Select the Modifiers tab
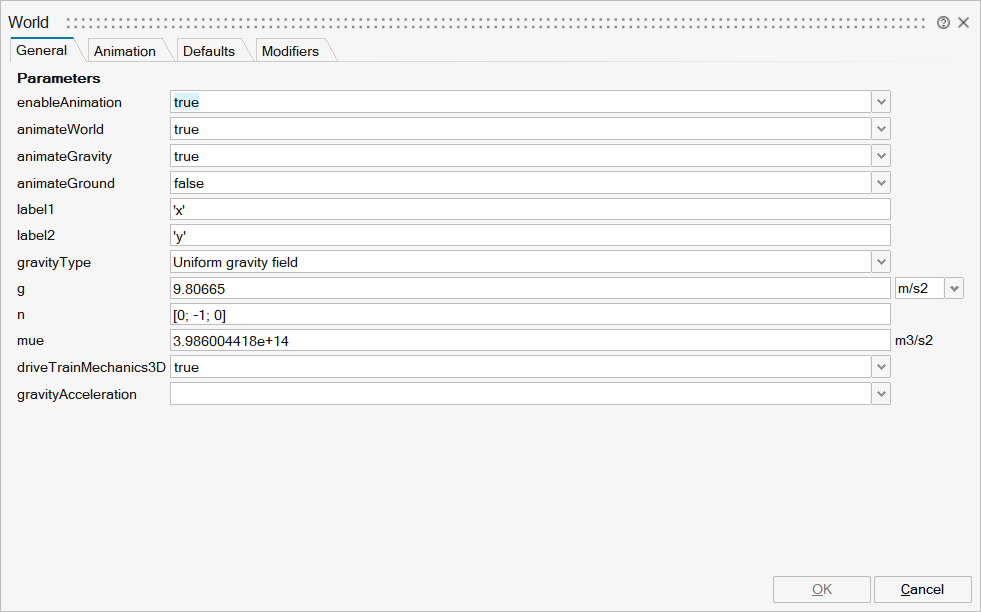The height and width of the screenshot is (612, 981). pos(290,51)
